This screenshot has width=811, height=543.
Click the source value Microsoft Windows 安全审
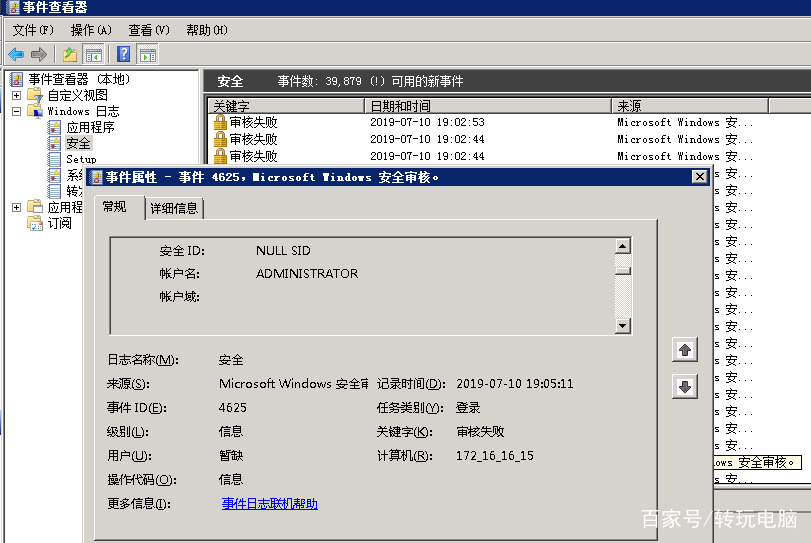coord(293,384)
